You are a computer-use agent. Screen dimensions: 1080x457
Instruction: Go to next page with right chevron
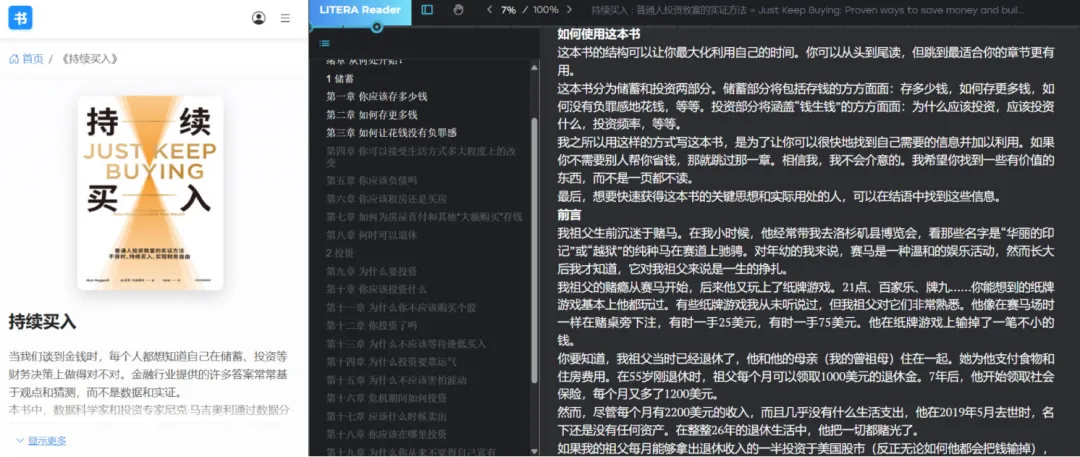[569, 10]
